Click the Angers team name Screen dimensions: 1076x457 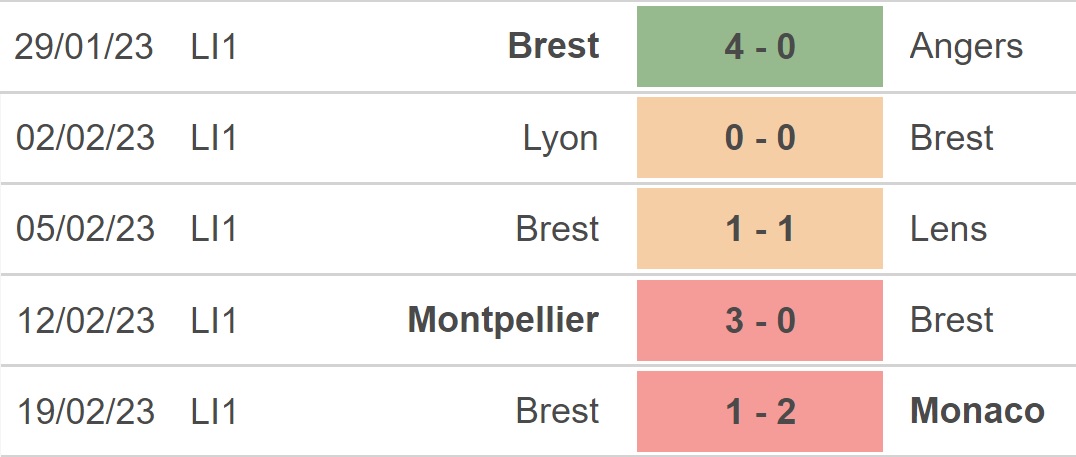pyautogui.click(x=966, y=48)
